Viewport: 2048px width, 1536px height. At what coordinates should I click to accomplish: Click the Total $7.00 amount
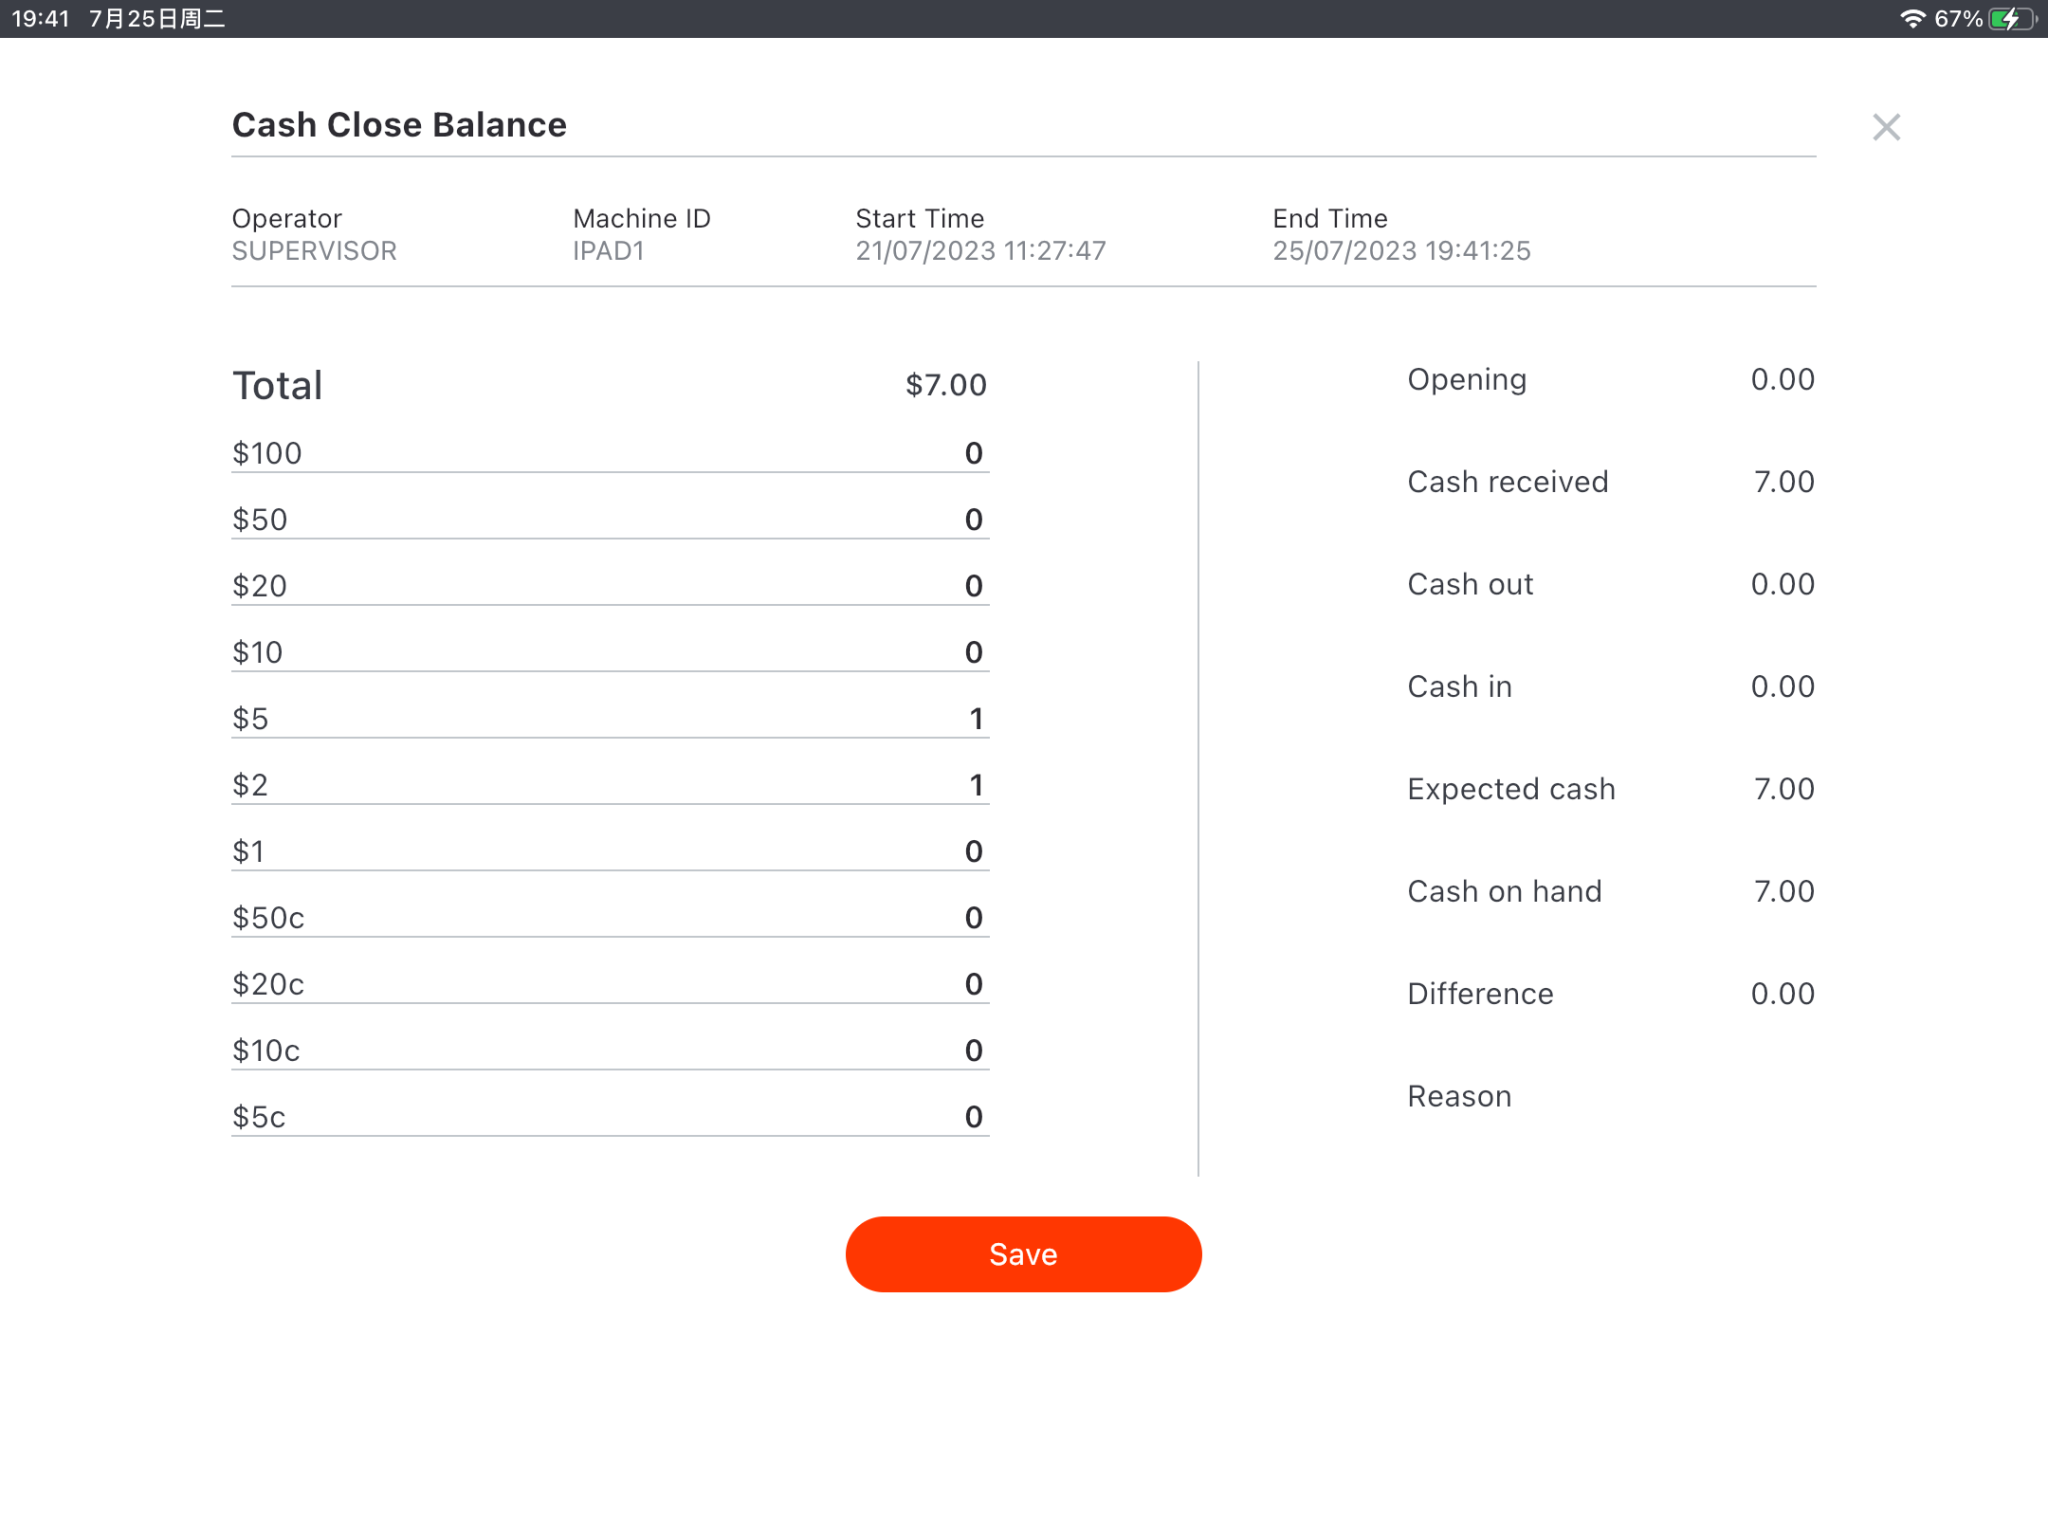point(946,385)
